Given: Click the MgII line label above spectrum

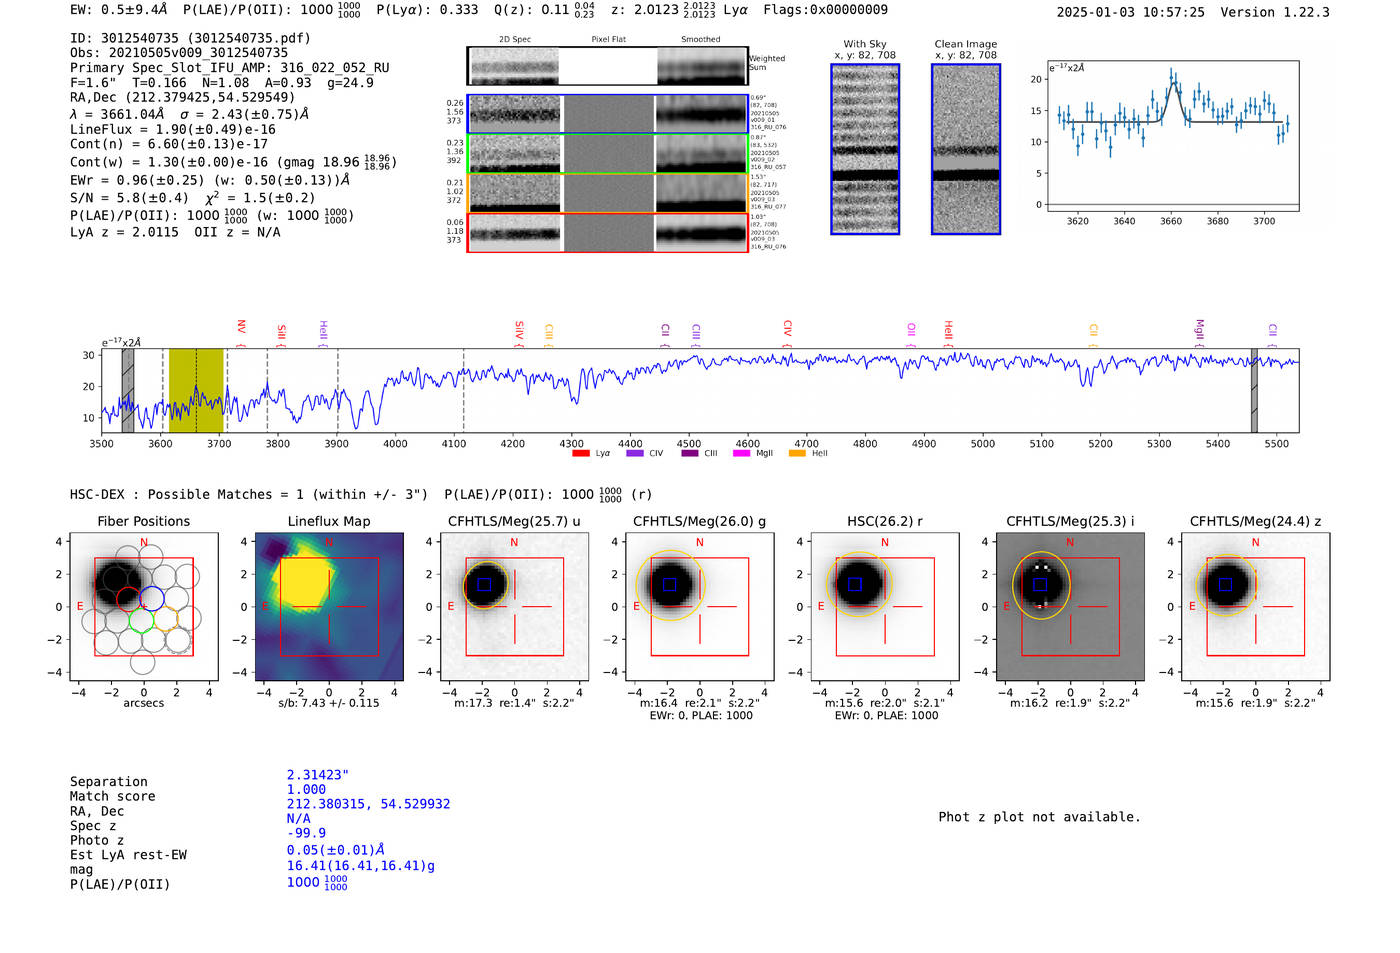Looking at the screenshot, I should (1200, 330).
